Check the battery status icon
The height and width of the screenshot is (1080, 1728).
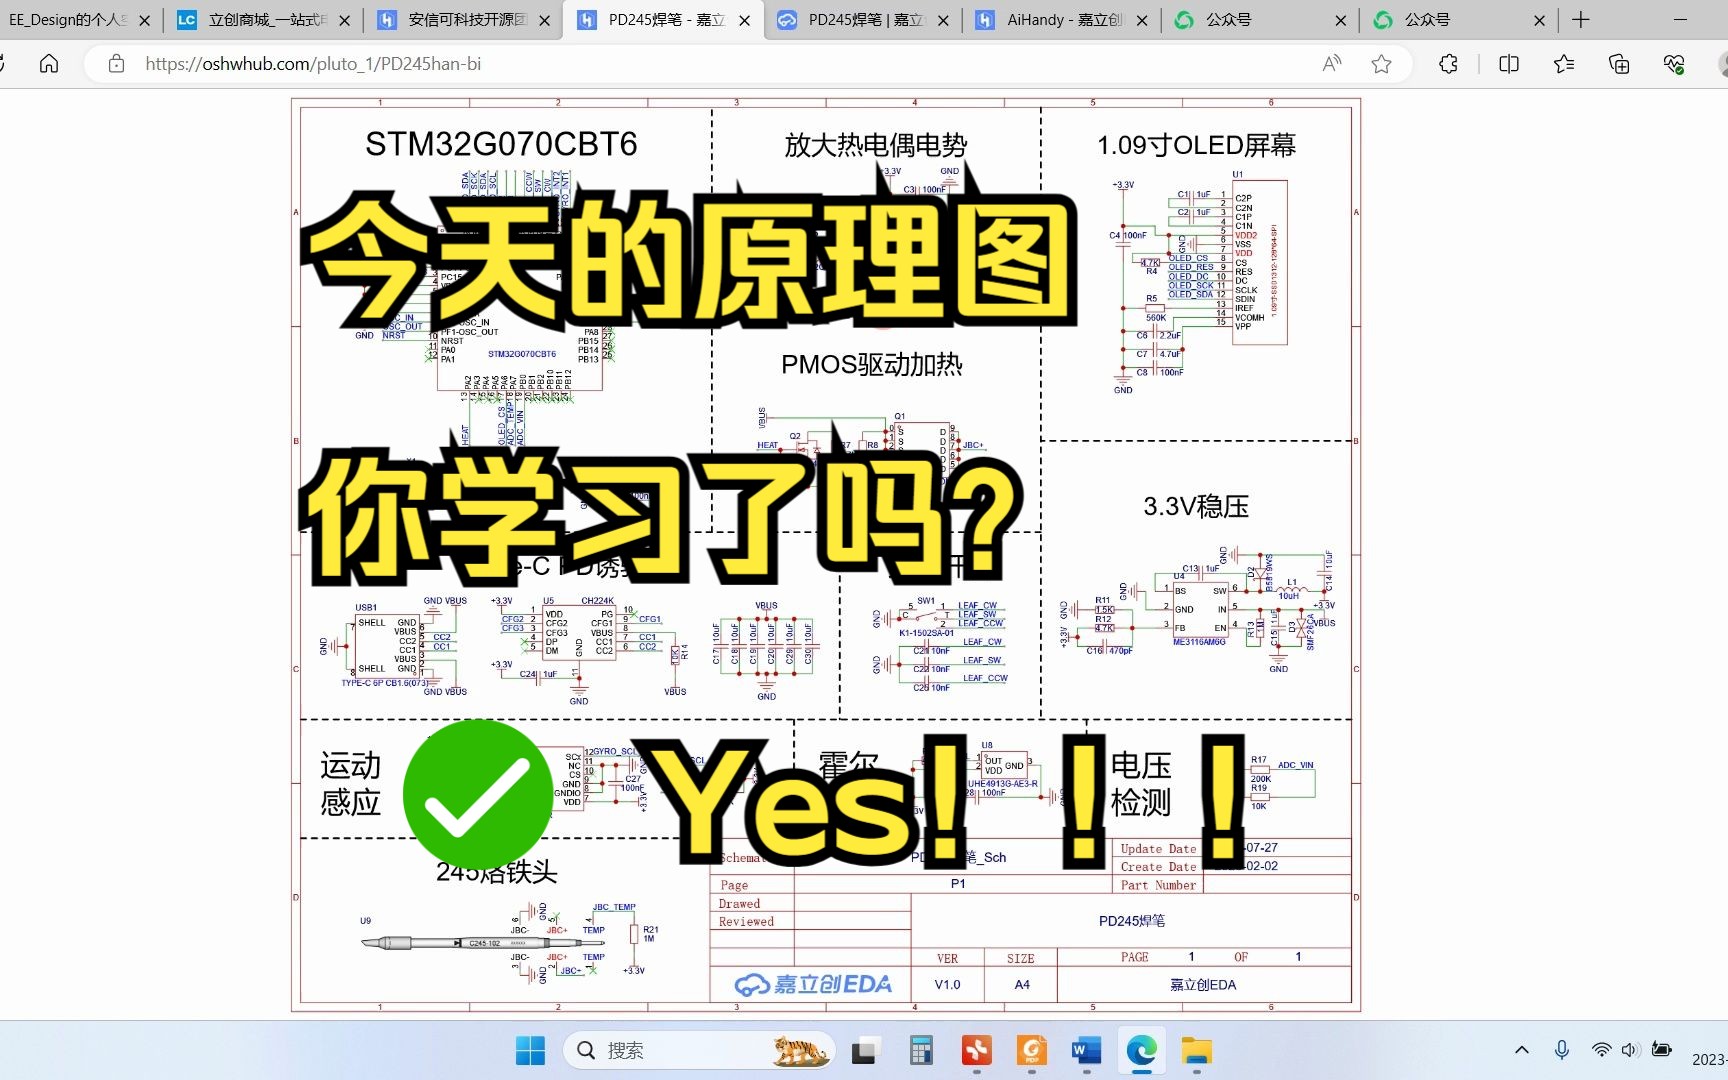click(1662, 1050)
